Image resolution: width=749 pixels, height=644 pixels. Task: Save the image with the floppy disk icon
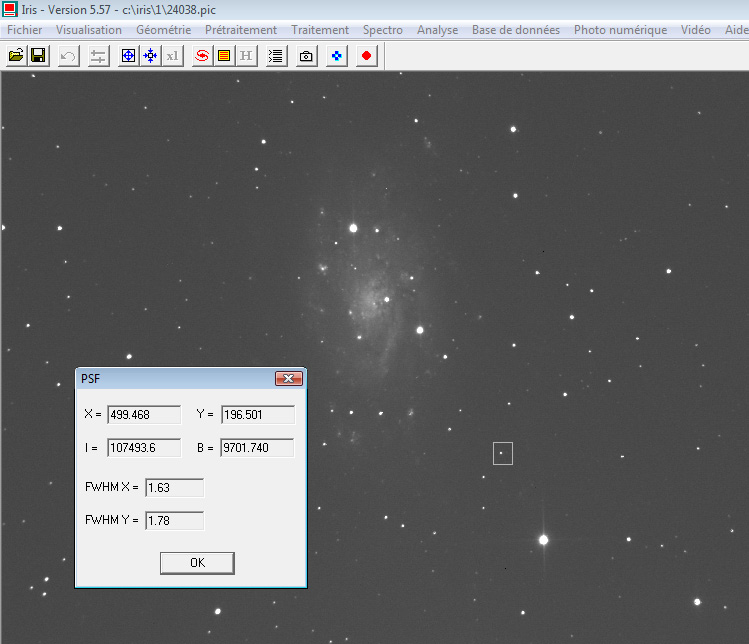click(39, 56)
